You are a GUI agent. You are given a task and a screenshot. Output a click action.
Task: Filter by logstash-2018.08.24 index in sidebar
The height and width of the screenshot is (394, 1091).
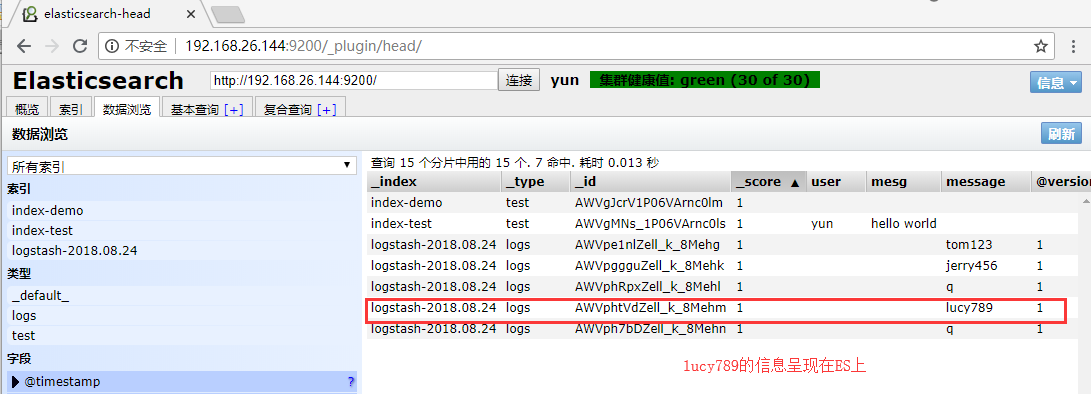coord(182,251)
